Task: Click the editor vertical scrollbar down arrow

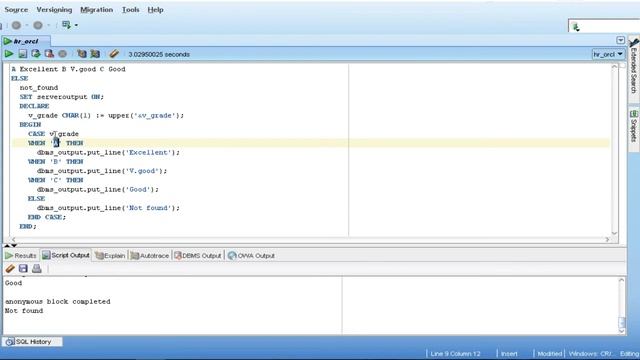Action: point(614,233)
